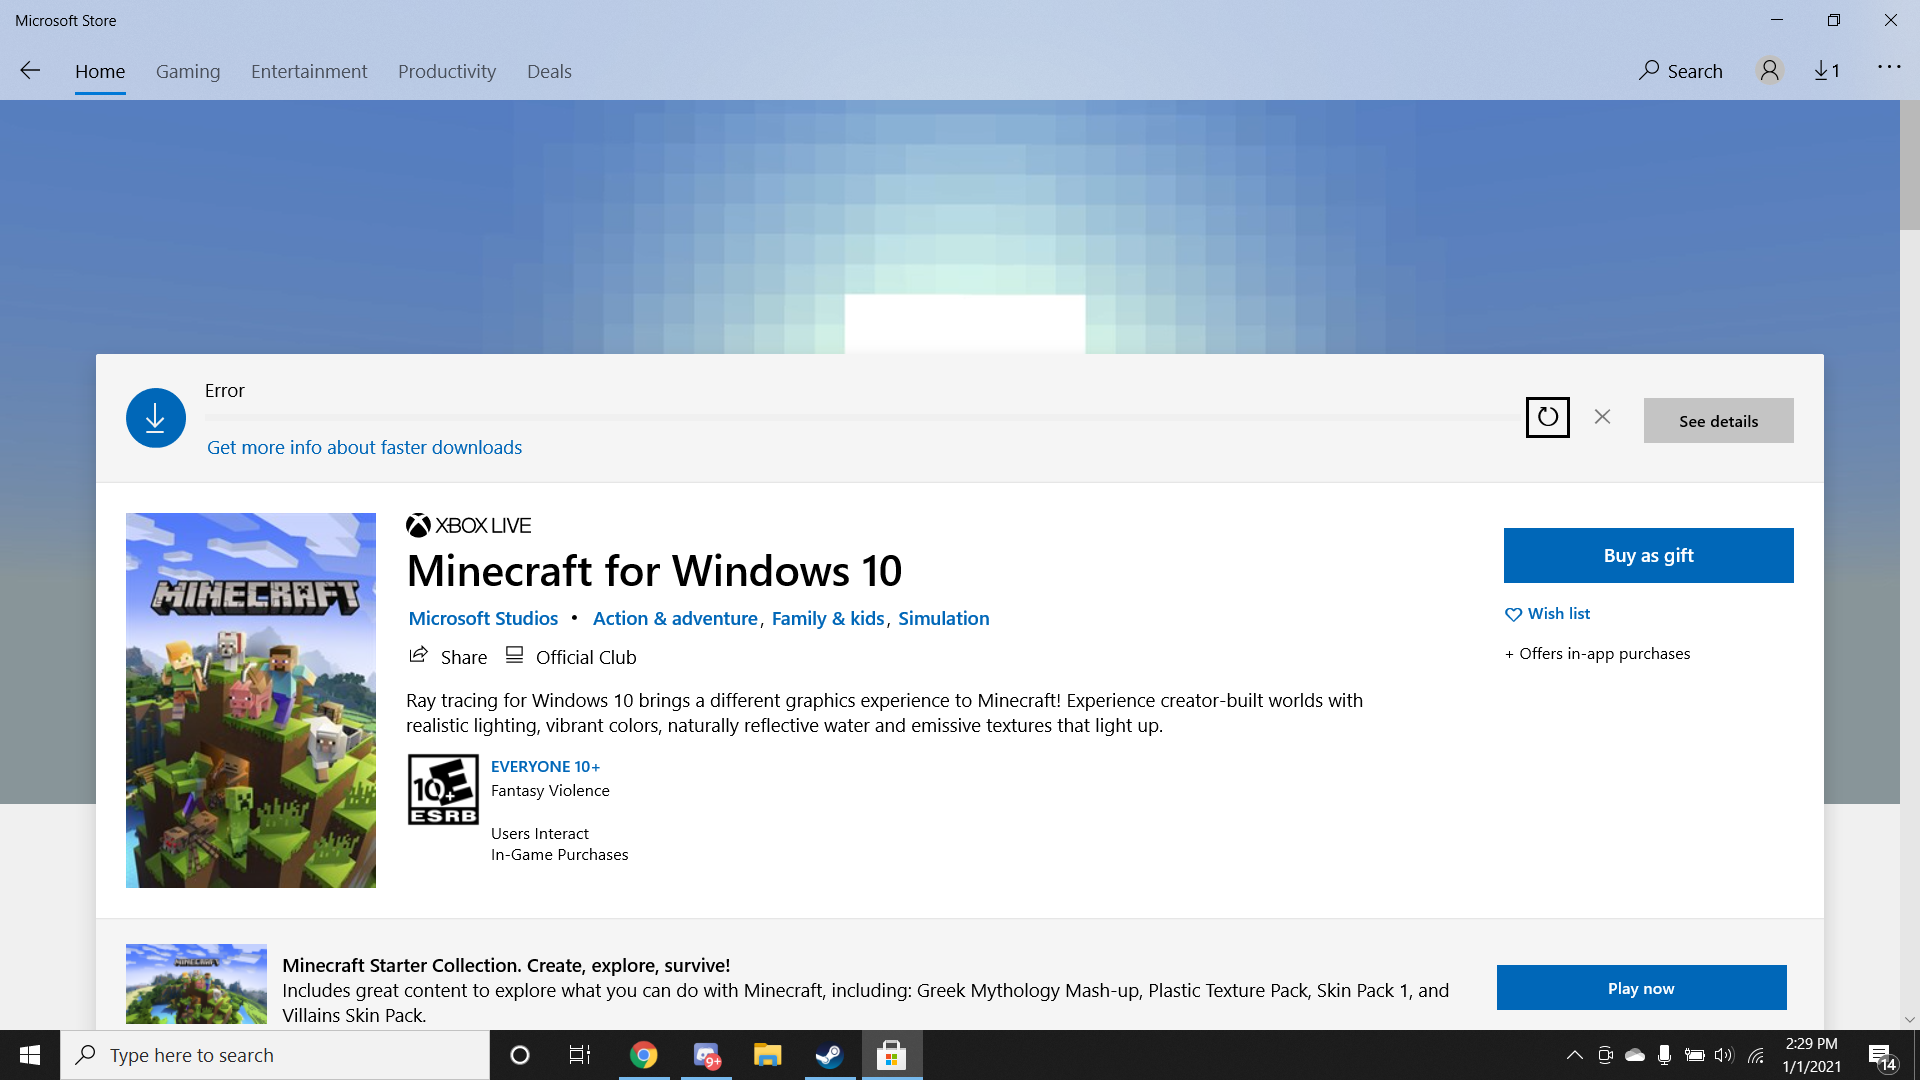The image size is (1920, 1080).
Task: Open the Minecraft Starter Collection thumbnail
Action: pyautogui.click(x=196, y=984)
